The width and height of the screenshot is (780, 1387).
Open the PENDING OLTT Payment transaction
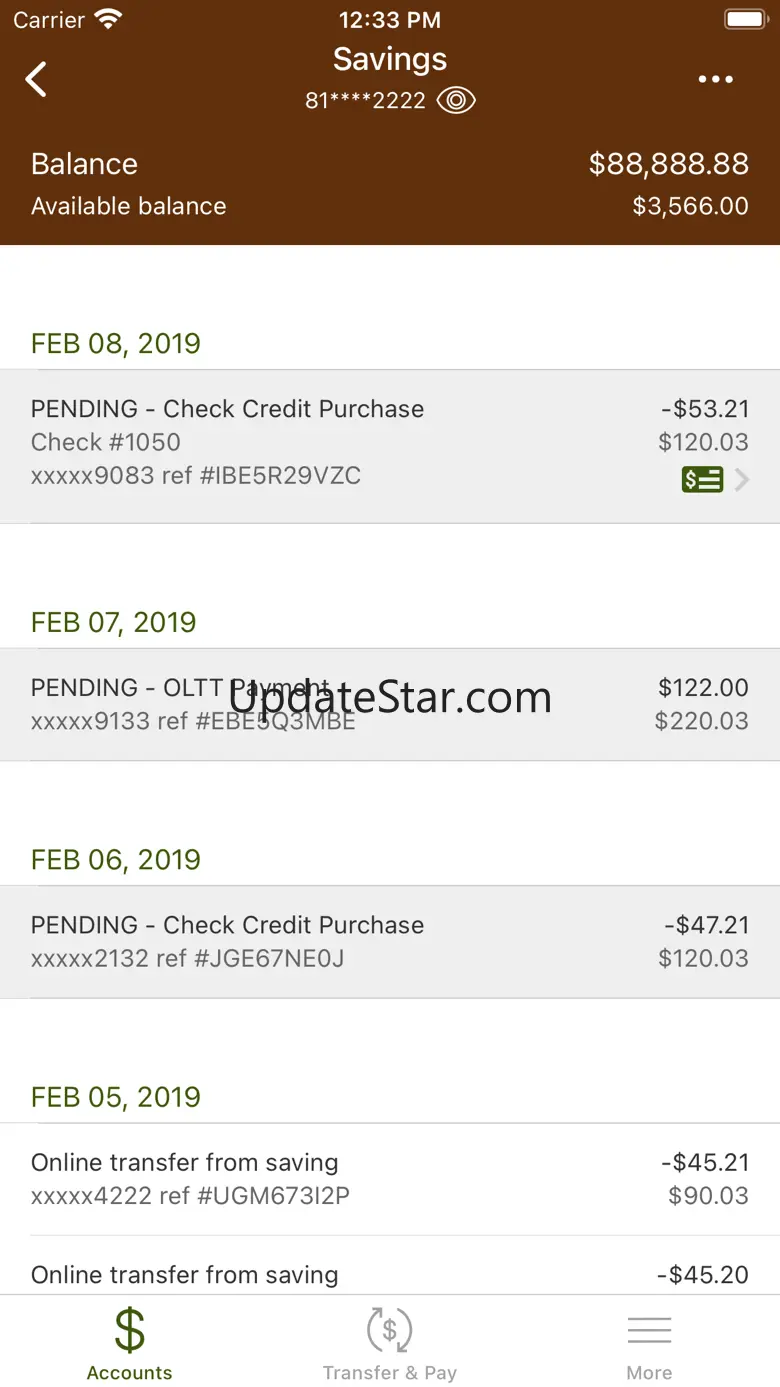[x=390, y=704]
